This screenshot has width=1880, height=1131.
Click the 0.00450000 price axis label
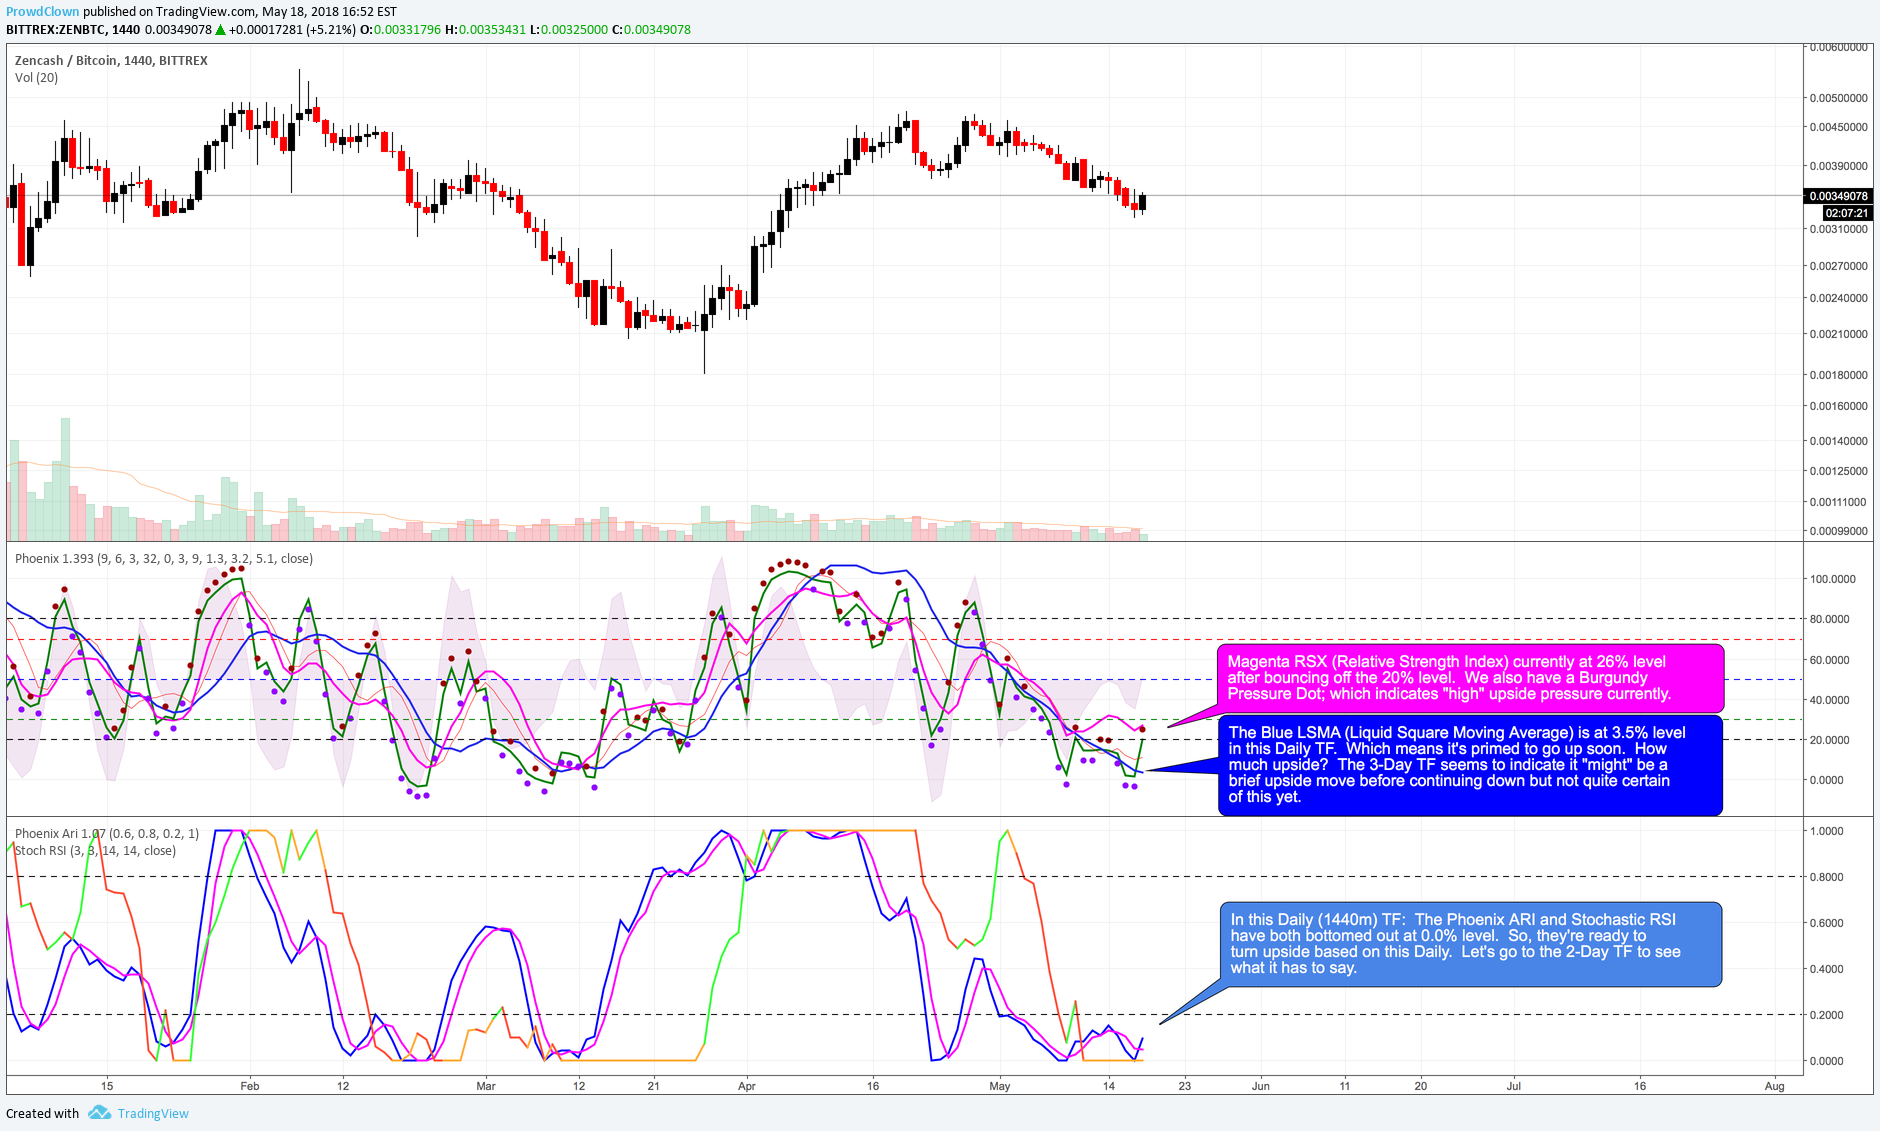tap(1838, 127)
